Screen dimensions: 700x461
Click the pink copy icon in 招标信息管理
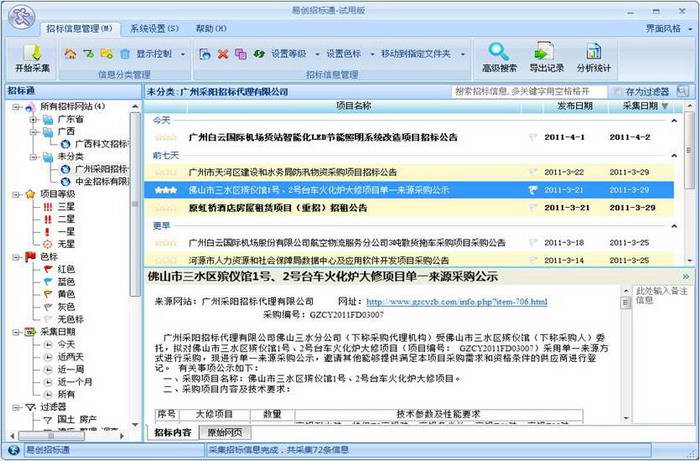241,54
